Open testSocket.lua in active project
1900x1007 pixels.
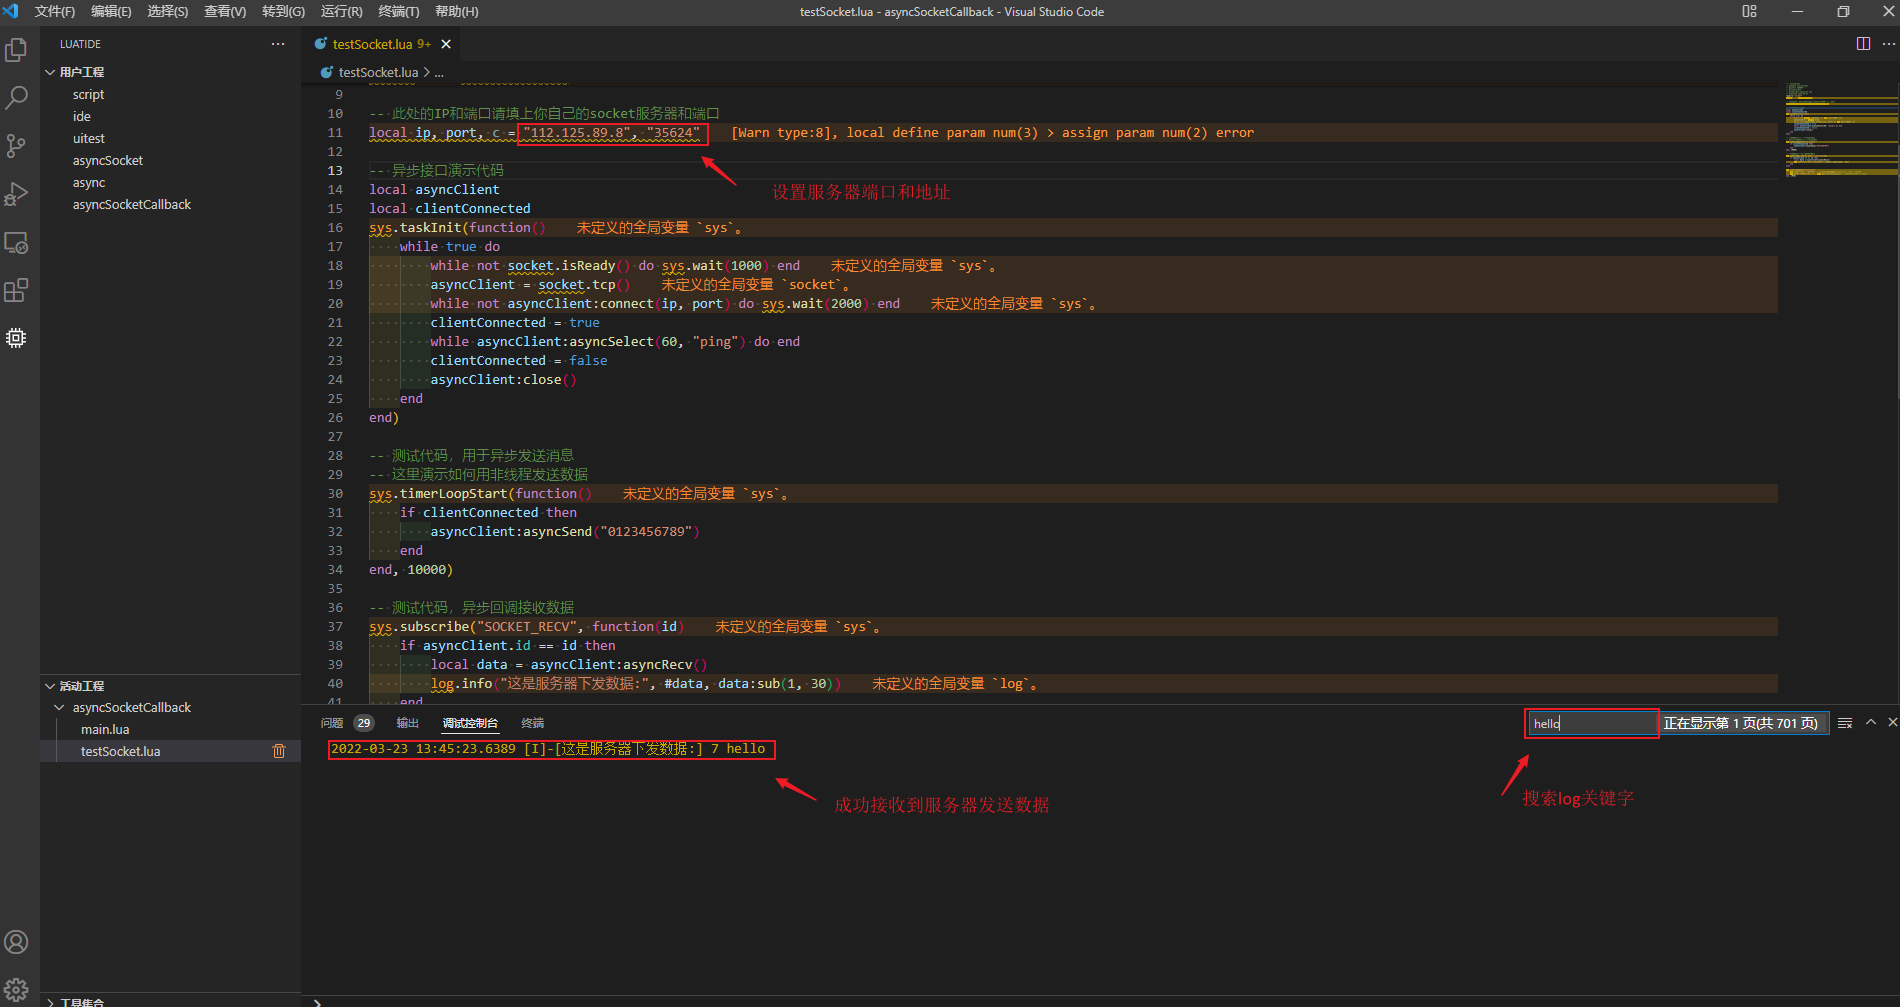click(x=120, y=751)
